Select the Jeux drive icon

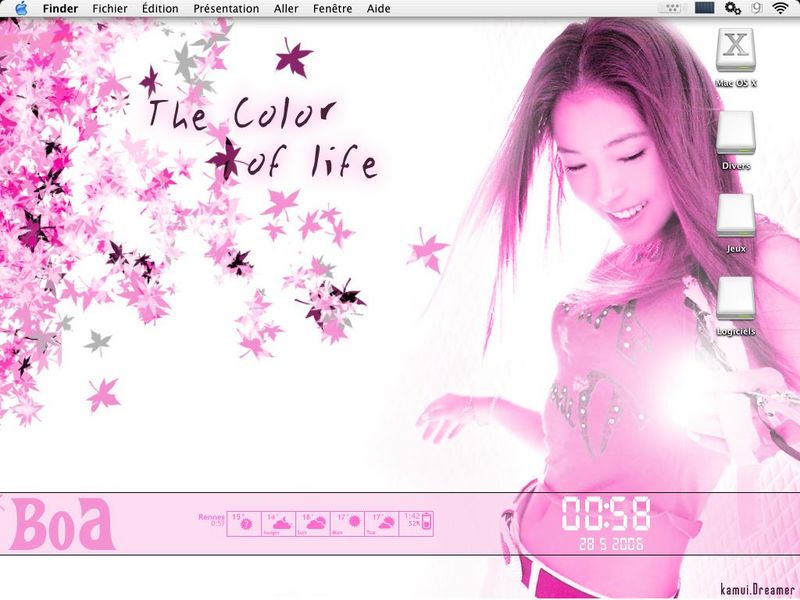point(735,215)
